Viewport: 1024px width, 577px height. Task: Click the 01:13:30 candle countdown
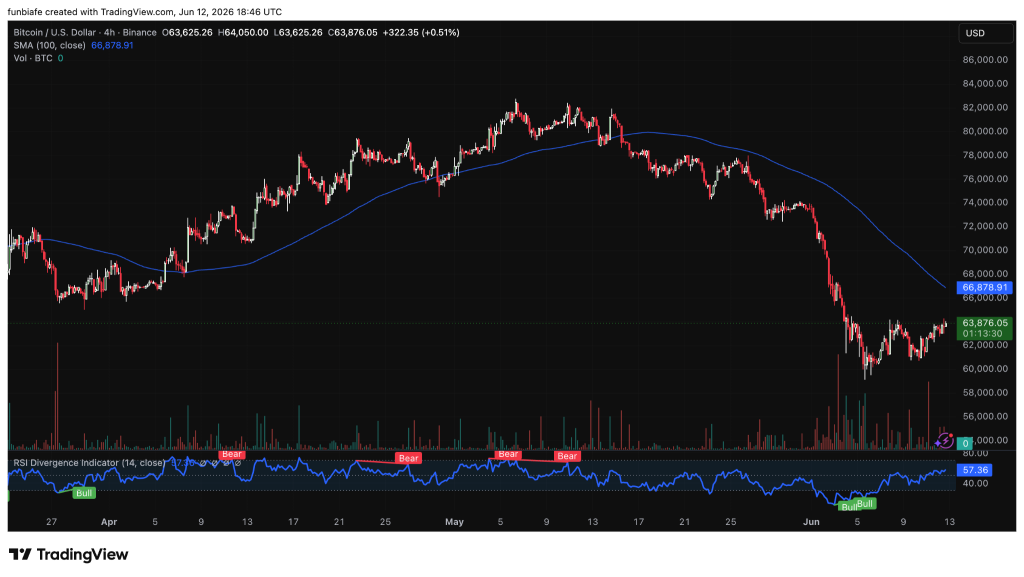[x=982, y=334]
